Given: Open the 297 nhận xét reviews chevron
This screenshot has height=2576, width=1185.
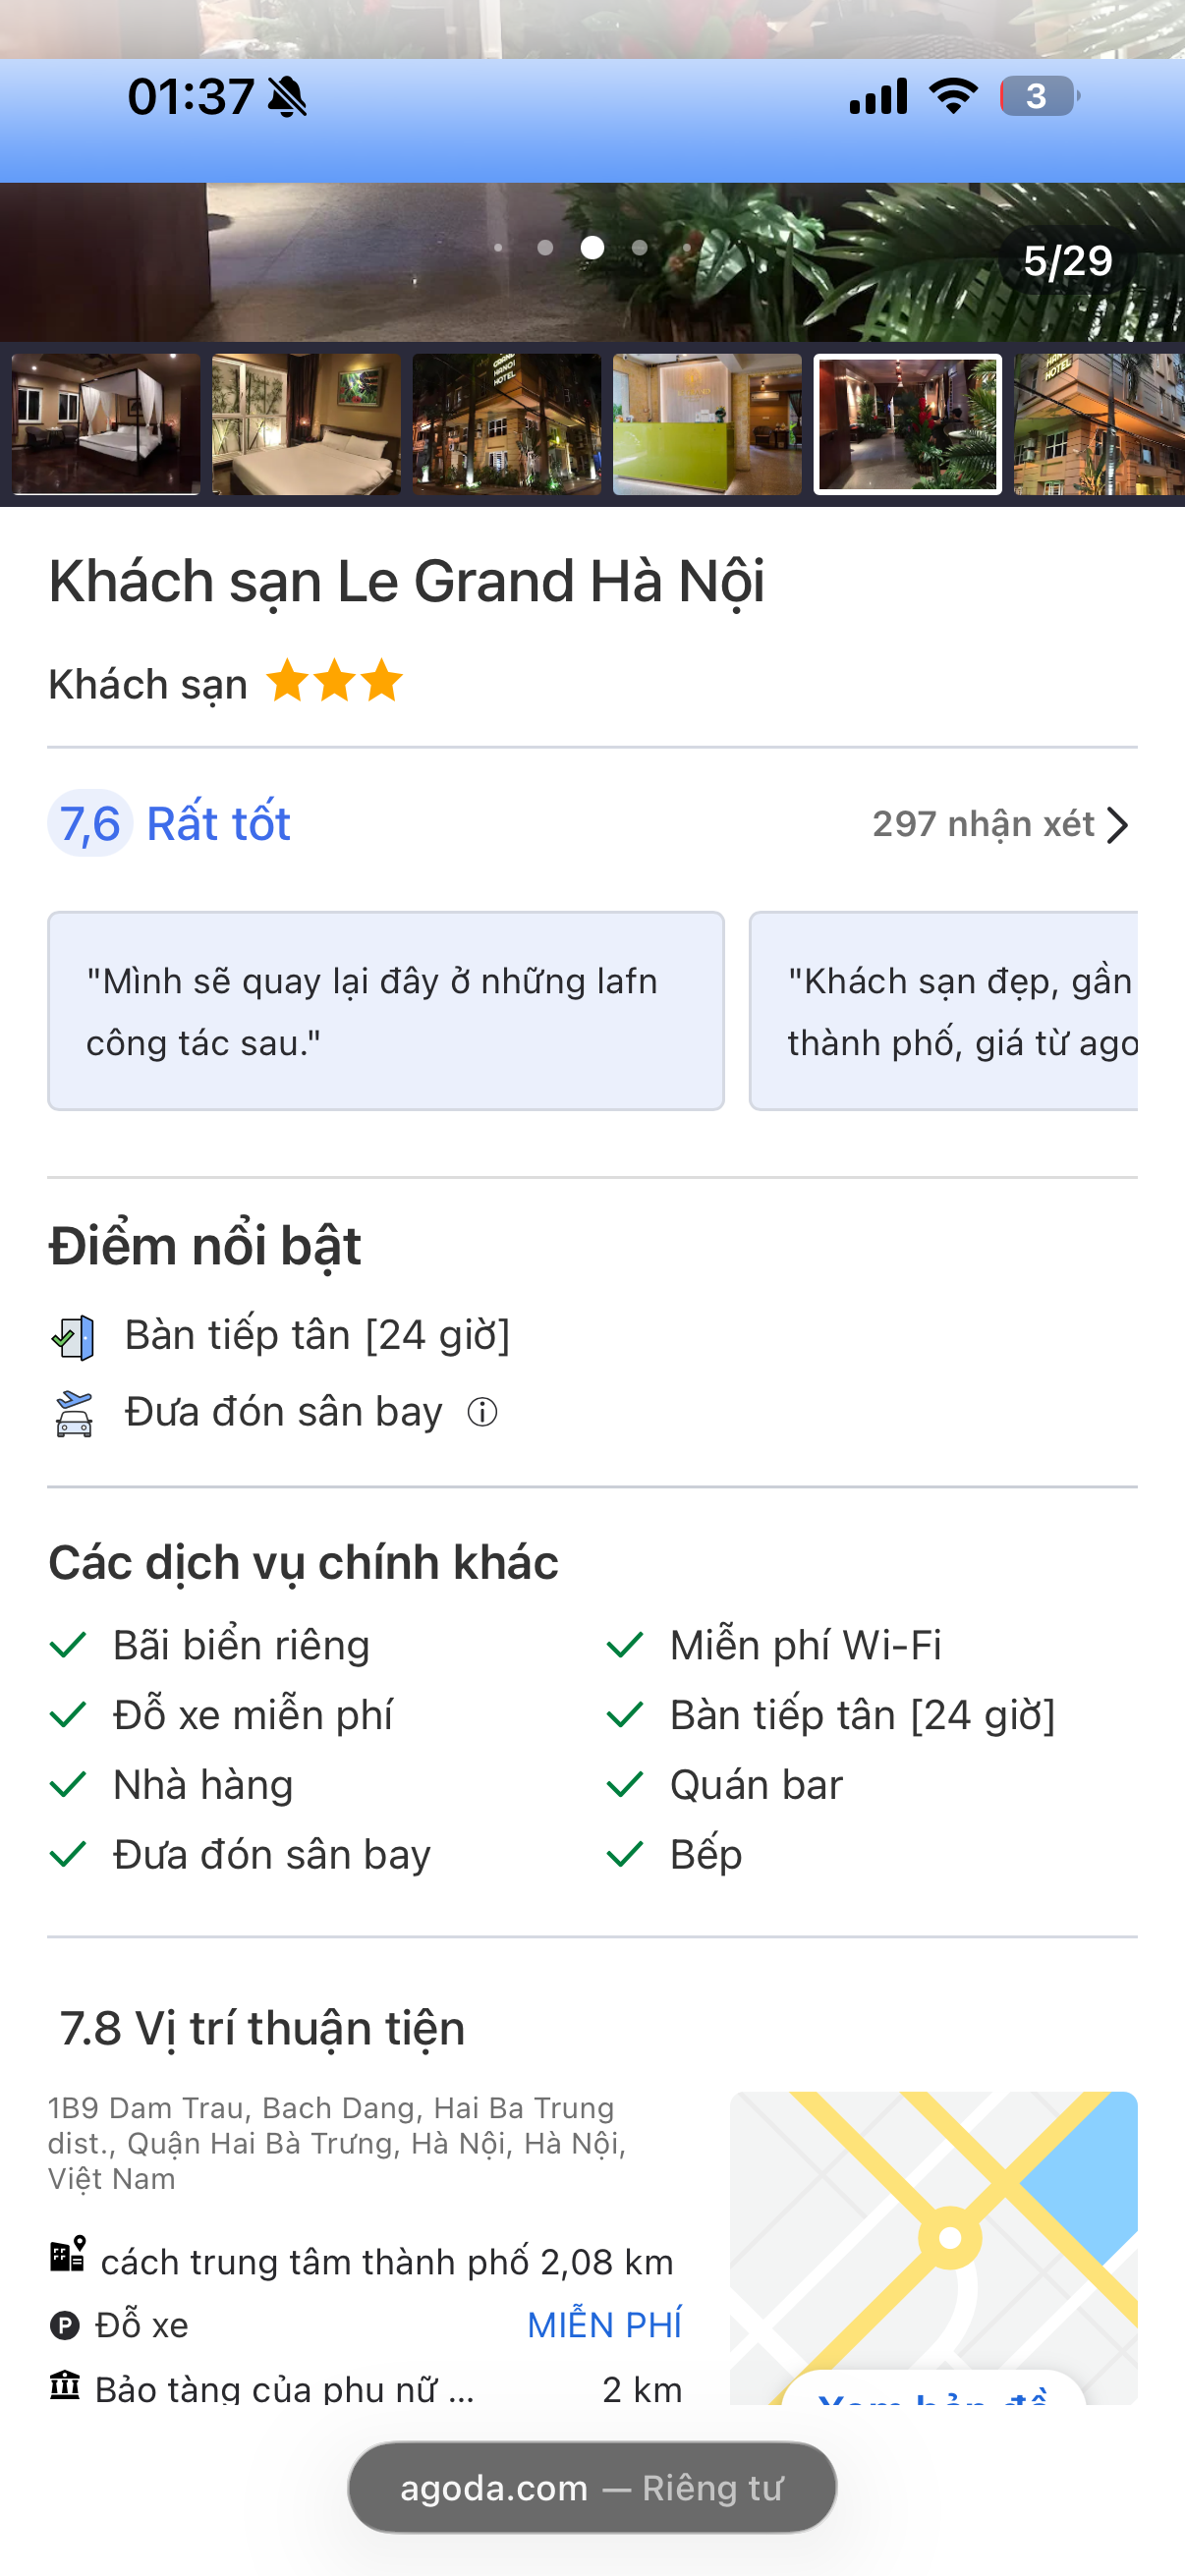Looking at the screenshot, I should (x=1117, y=825).
